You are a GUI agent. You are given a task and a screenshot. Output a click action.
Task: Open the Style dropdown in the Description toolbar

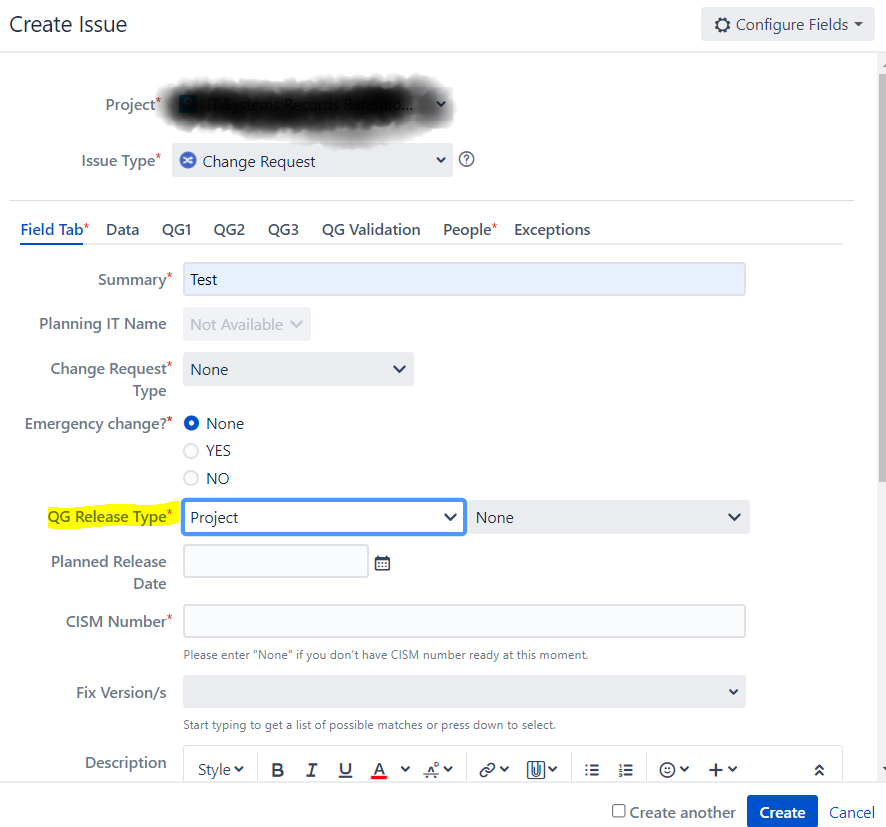tap(218, 769)
